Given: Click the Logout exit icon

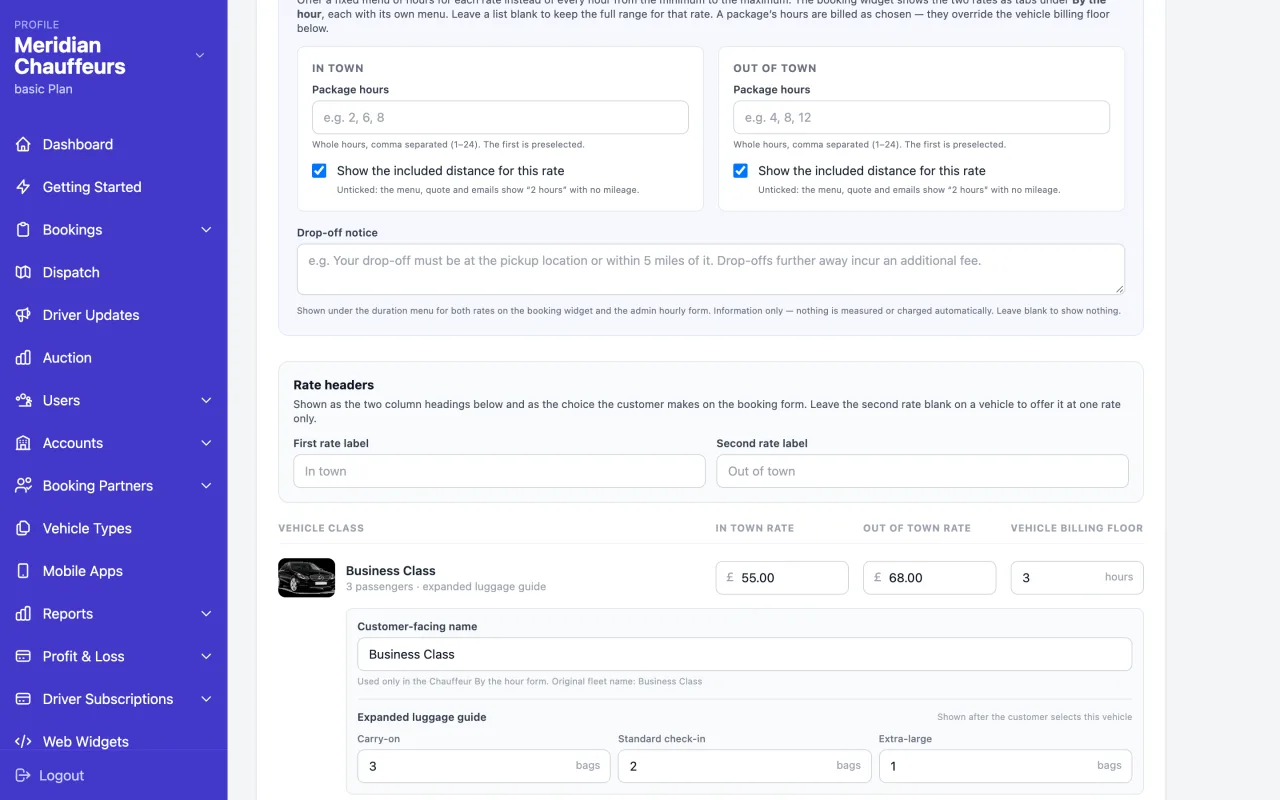Looking at the screenshot, I should [23, 775].
